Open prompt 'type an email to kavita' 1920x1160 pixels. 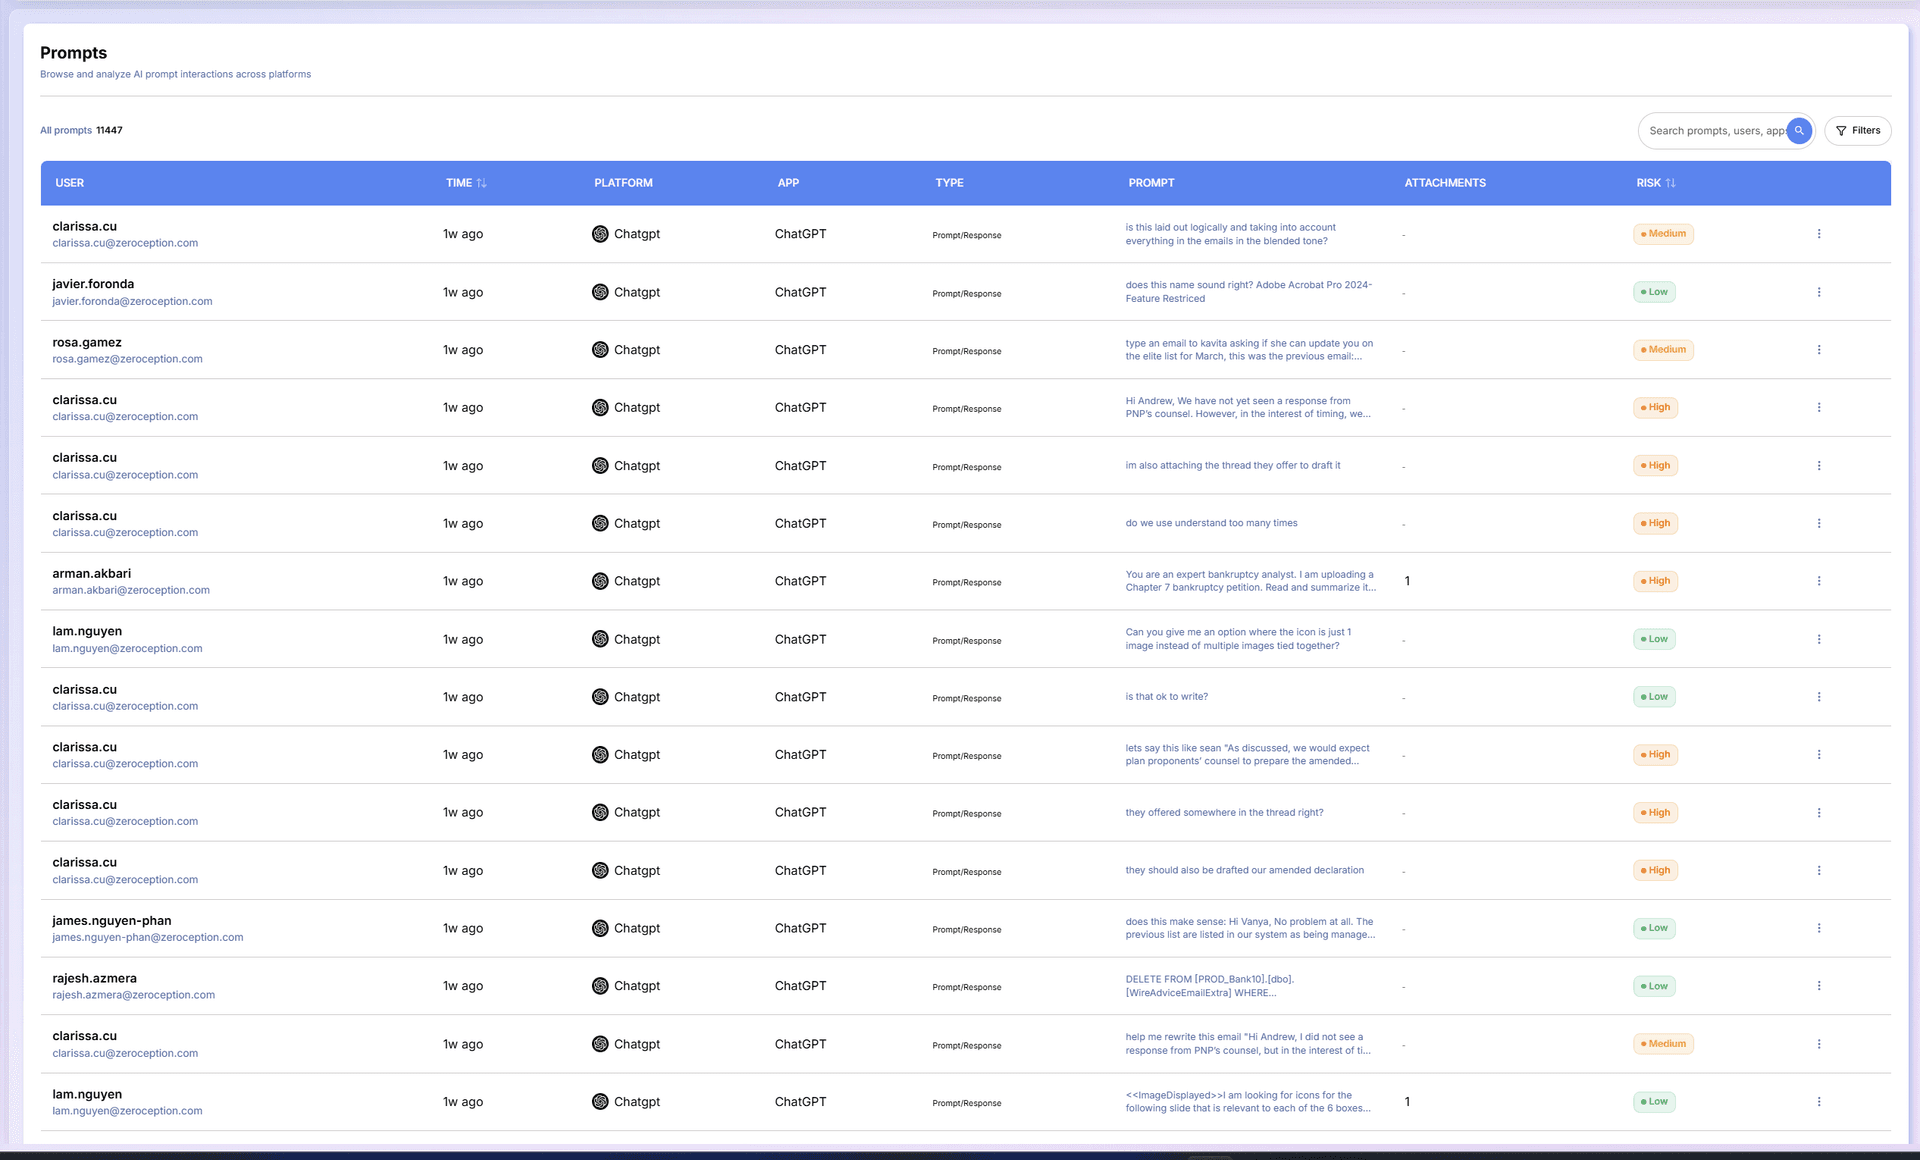click(1249, 350)
